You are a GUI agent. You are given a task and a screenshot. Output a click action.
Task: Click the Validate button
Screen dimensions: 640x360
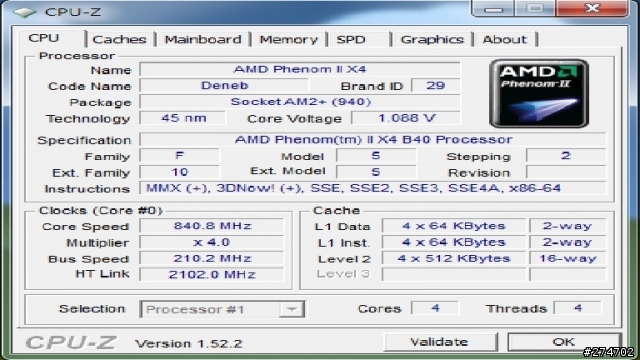[440, 342]
